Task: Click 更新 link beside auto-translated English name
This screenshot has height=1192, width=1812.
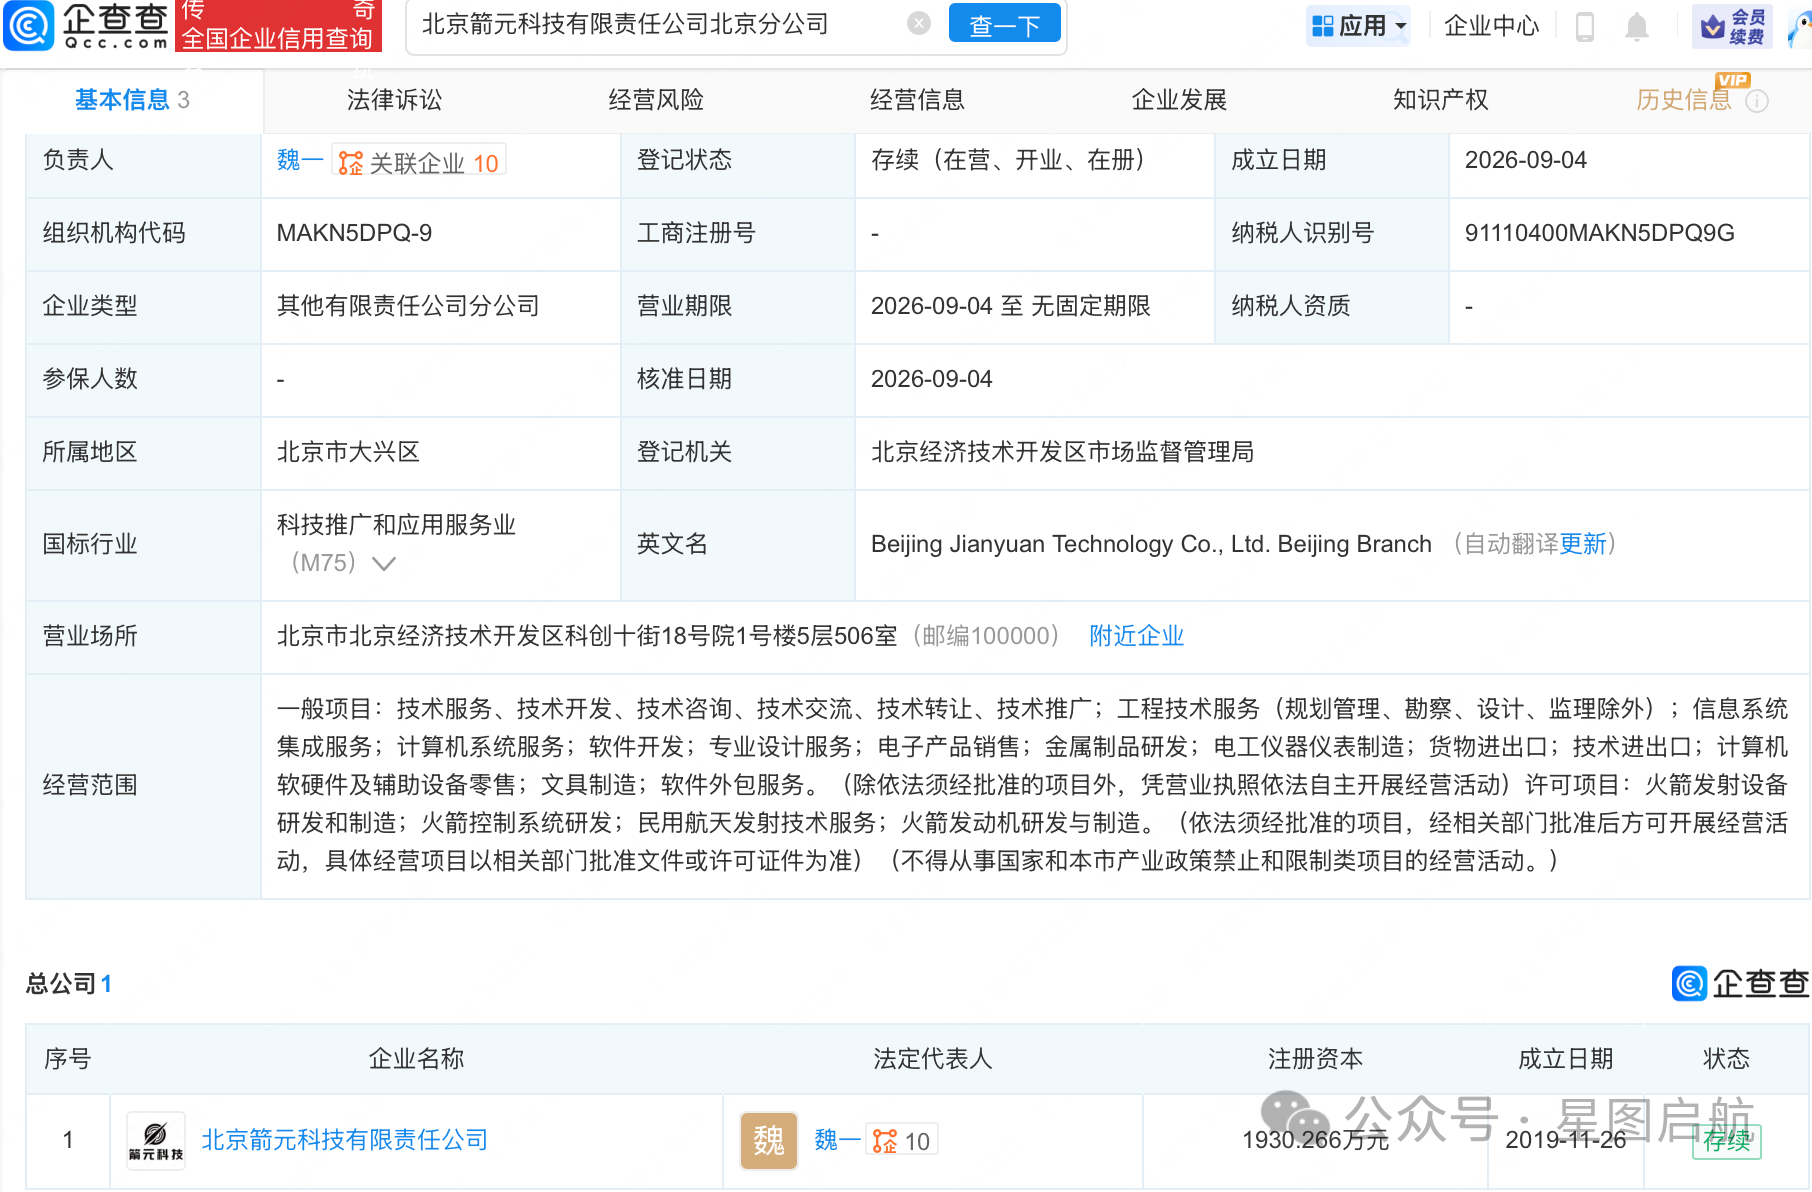Action: (1582, 544)
